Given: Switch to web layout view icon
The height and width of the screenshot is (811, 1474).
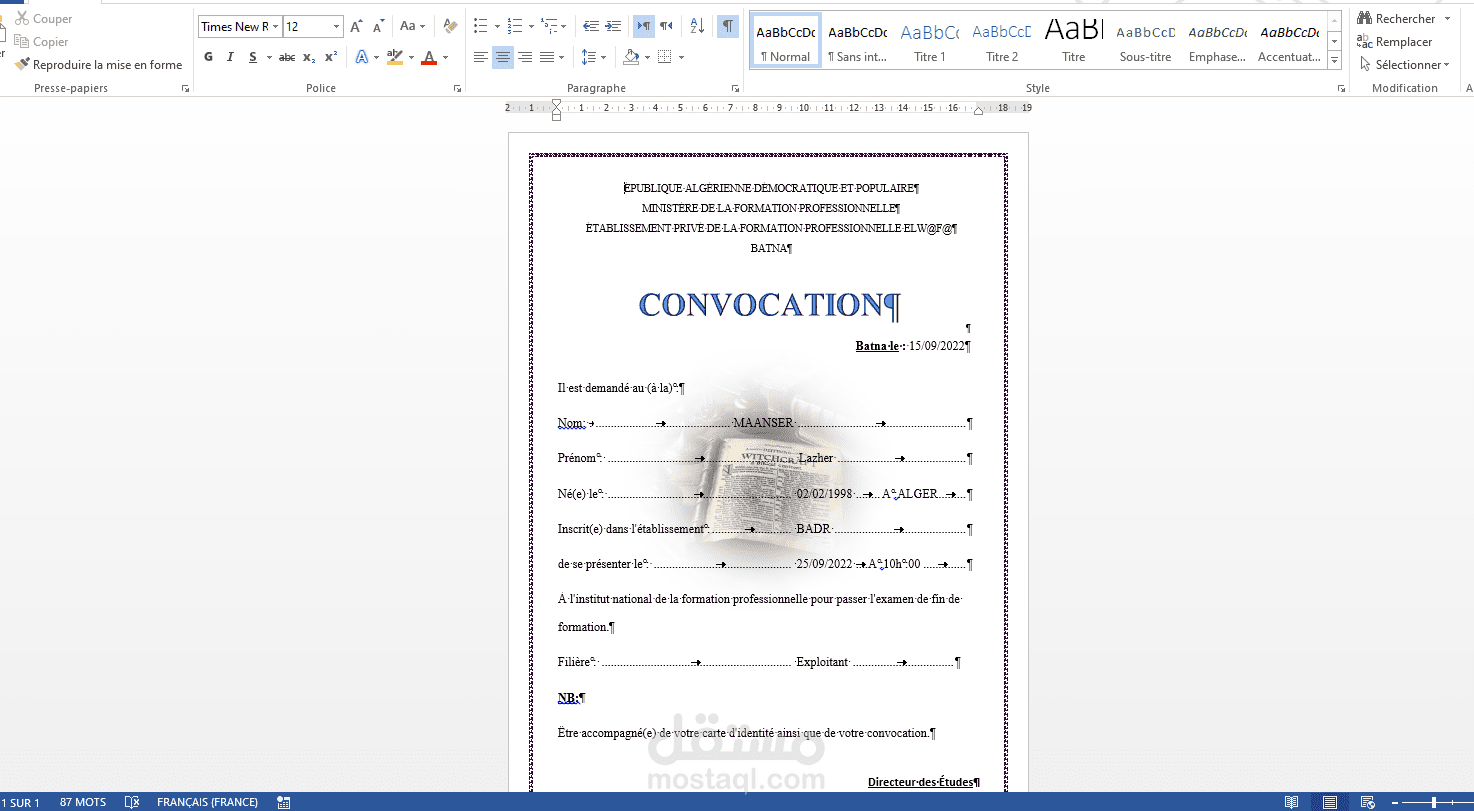Looking at the screenshot, I should [1367, 802].
